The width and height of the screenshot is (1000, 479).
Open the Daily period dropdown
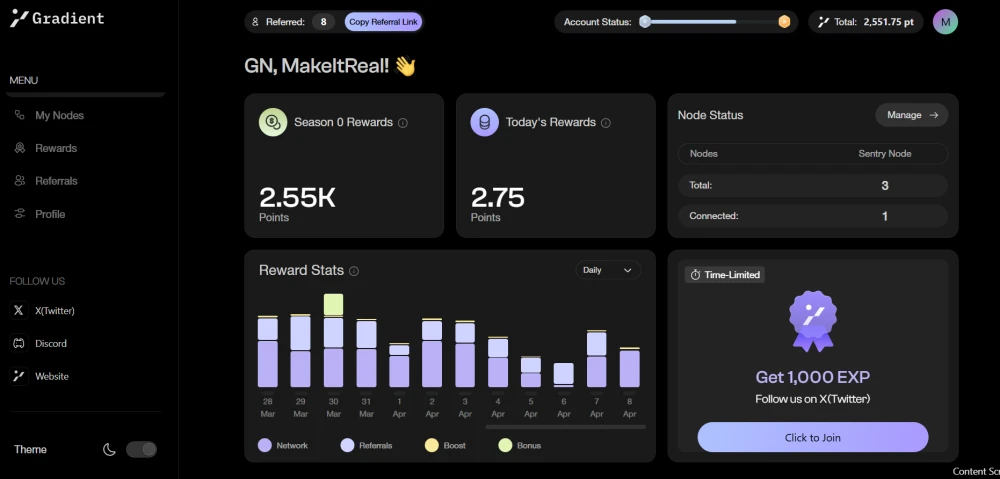coord(608,270)
